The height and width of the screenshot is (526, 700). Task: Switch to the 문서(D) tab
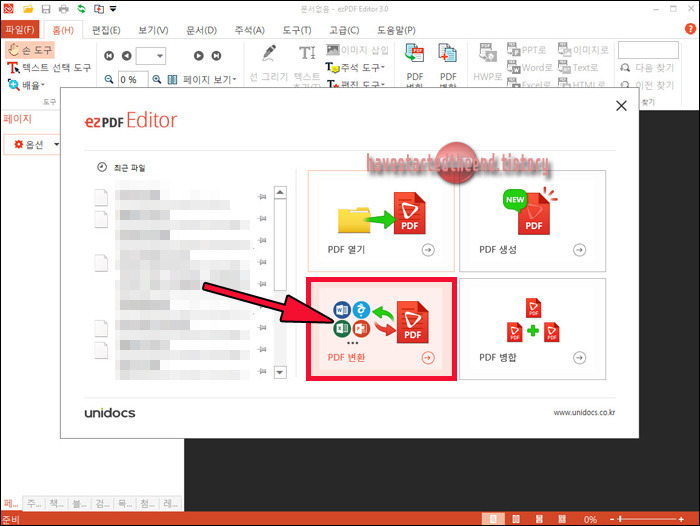click(201, 30)
